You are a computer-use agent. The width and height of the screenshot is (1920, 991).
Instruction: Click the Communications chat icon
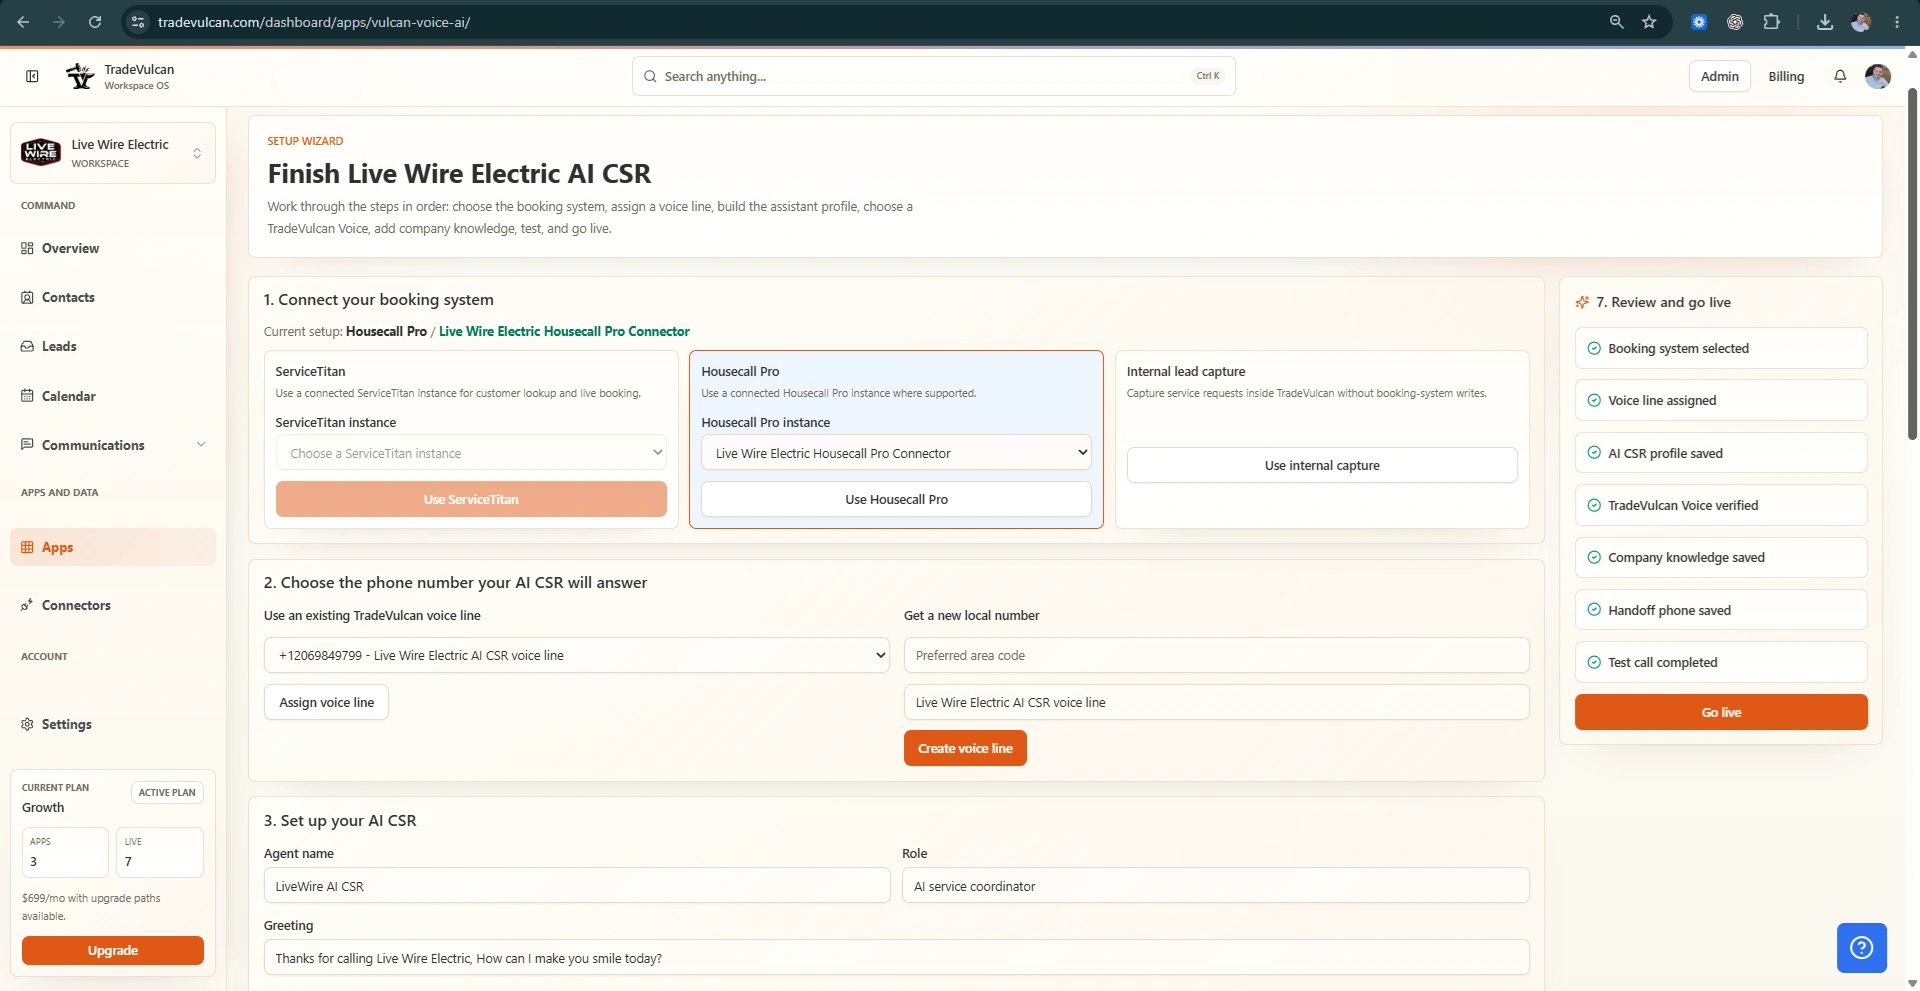click(27, 445)
